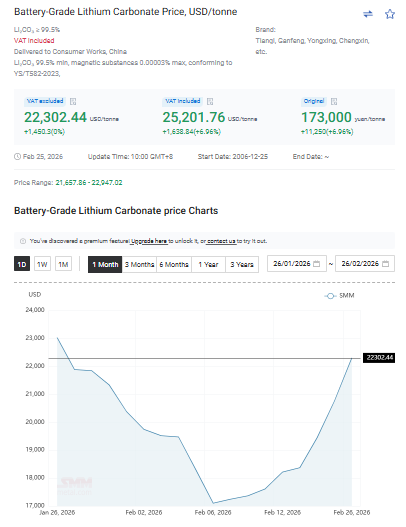Click the 25,201.76 VAT included price
Image resolution: width=406 pixels, height=527 pixels.
click(194, 117)
